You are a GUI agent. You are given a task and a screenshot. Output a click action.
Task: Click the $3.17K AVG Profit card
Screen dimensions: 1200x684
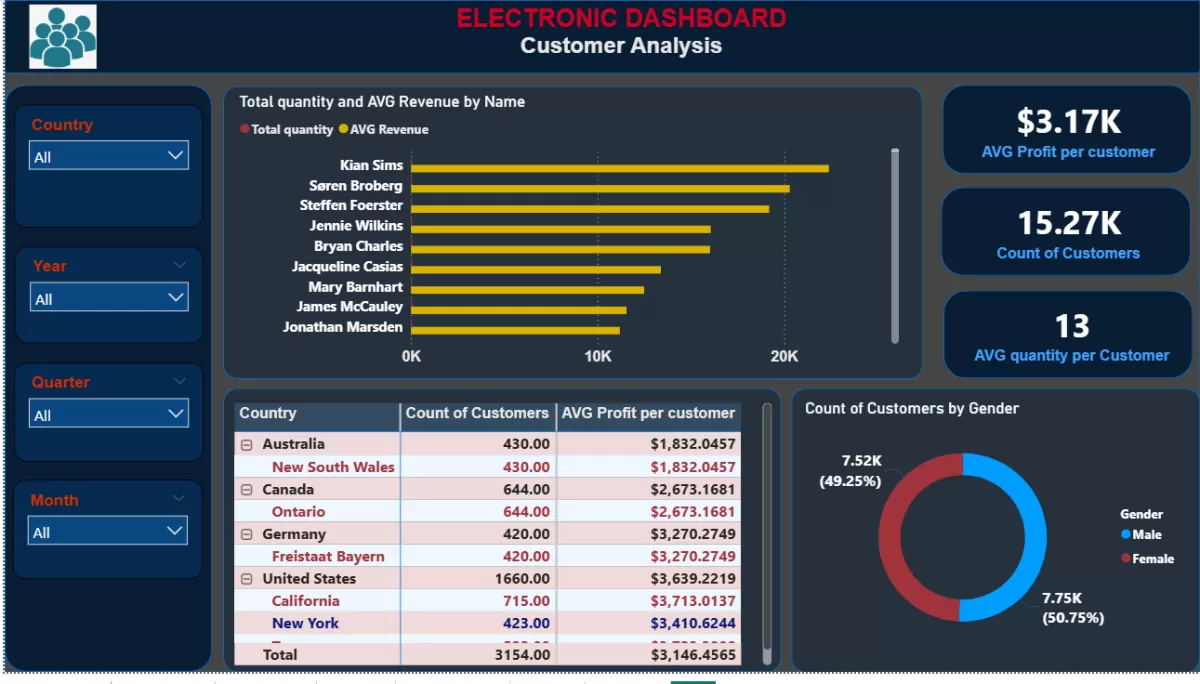1067,130
